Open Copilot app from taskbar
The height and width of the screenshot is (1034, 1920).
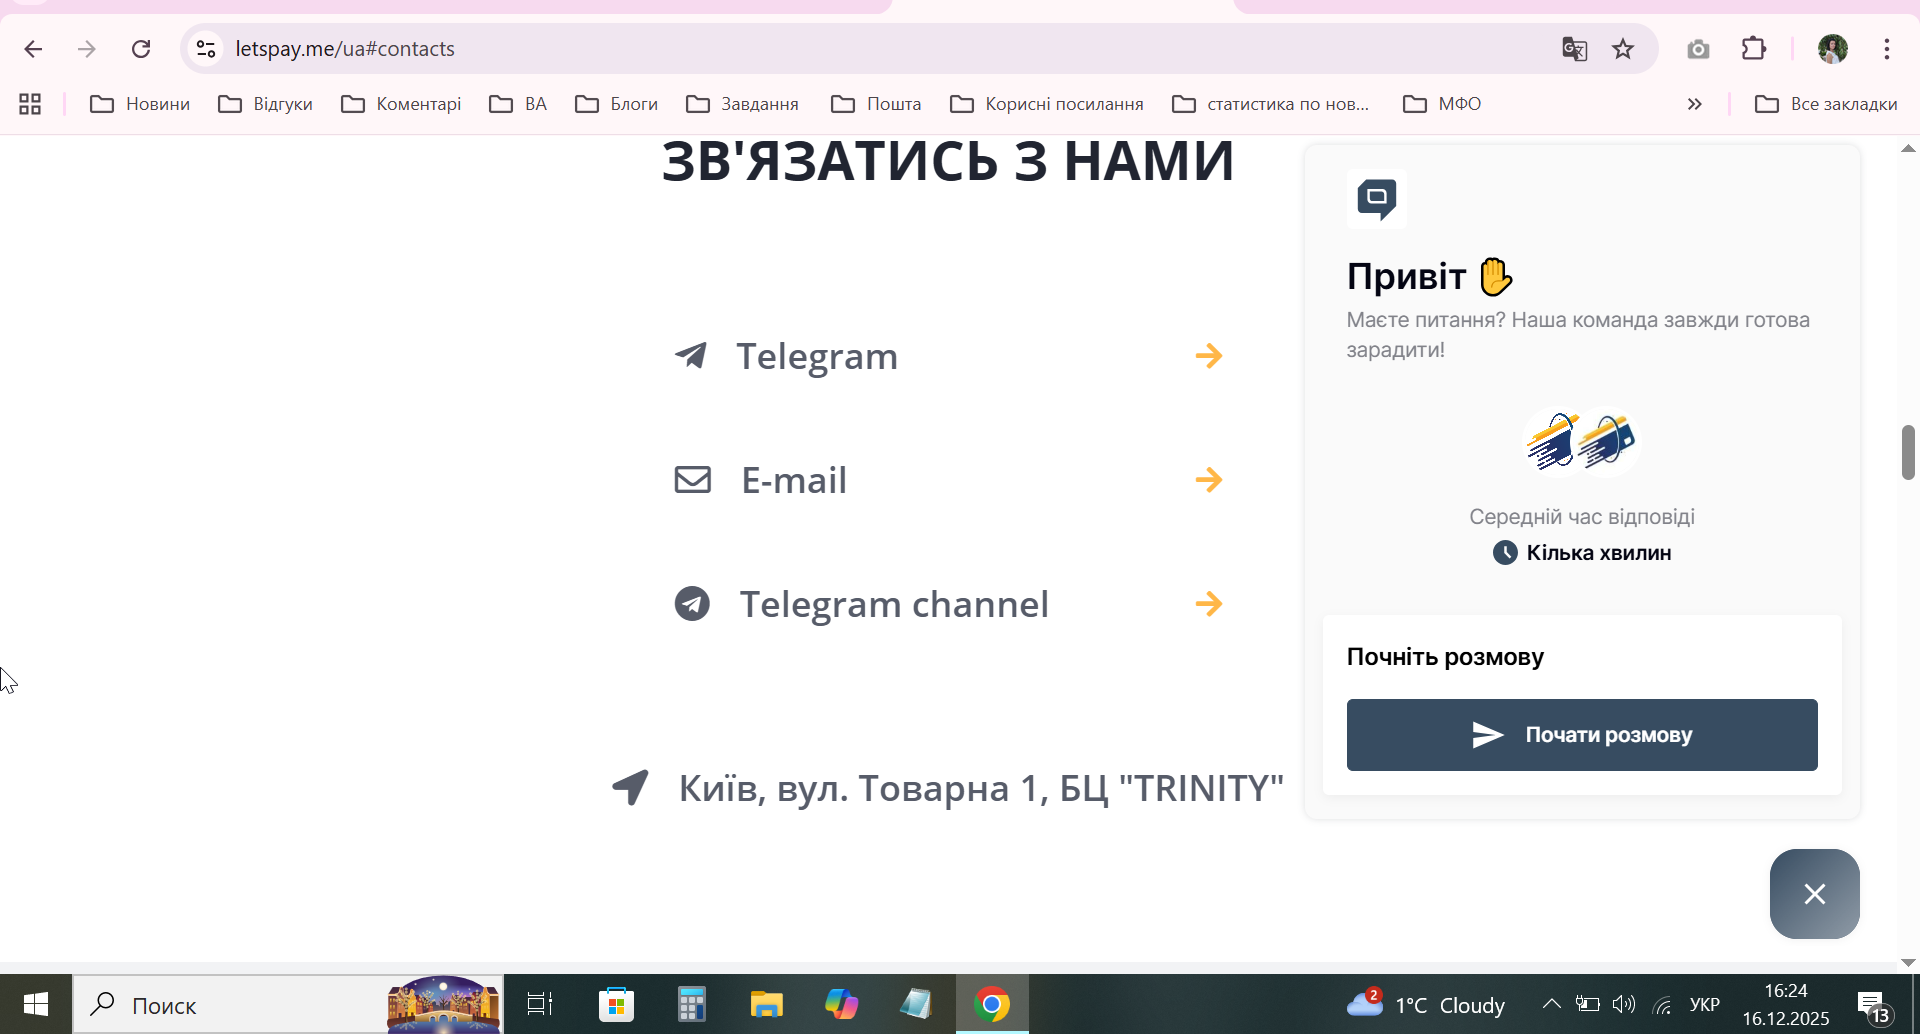click(x=841, y=1004)
